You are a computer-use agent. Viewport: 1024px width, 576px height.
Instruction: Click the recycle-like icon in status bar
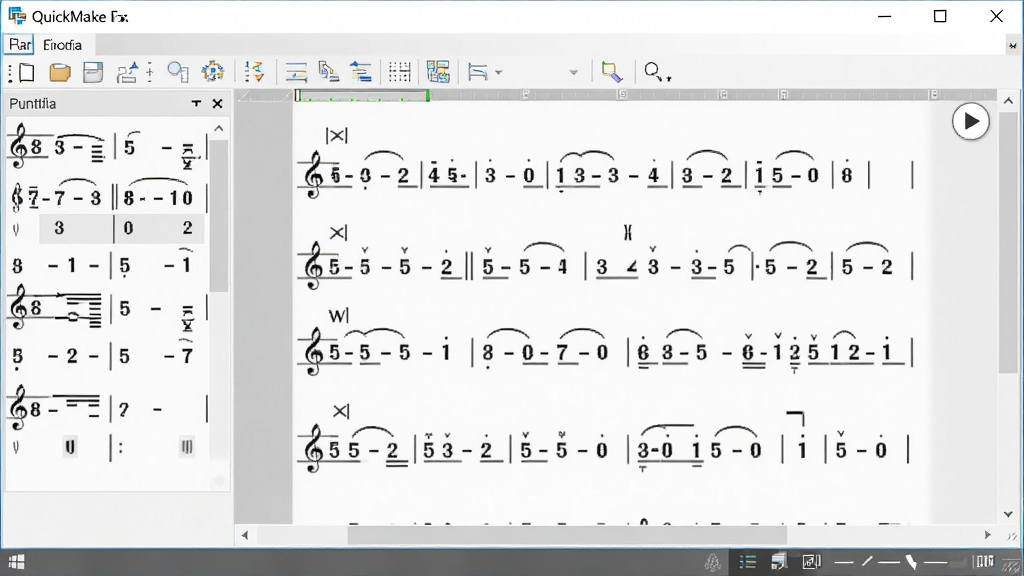click(x=712, y=562)
